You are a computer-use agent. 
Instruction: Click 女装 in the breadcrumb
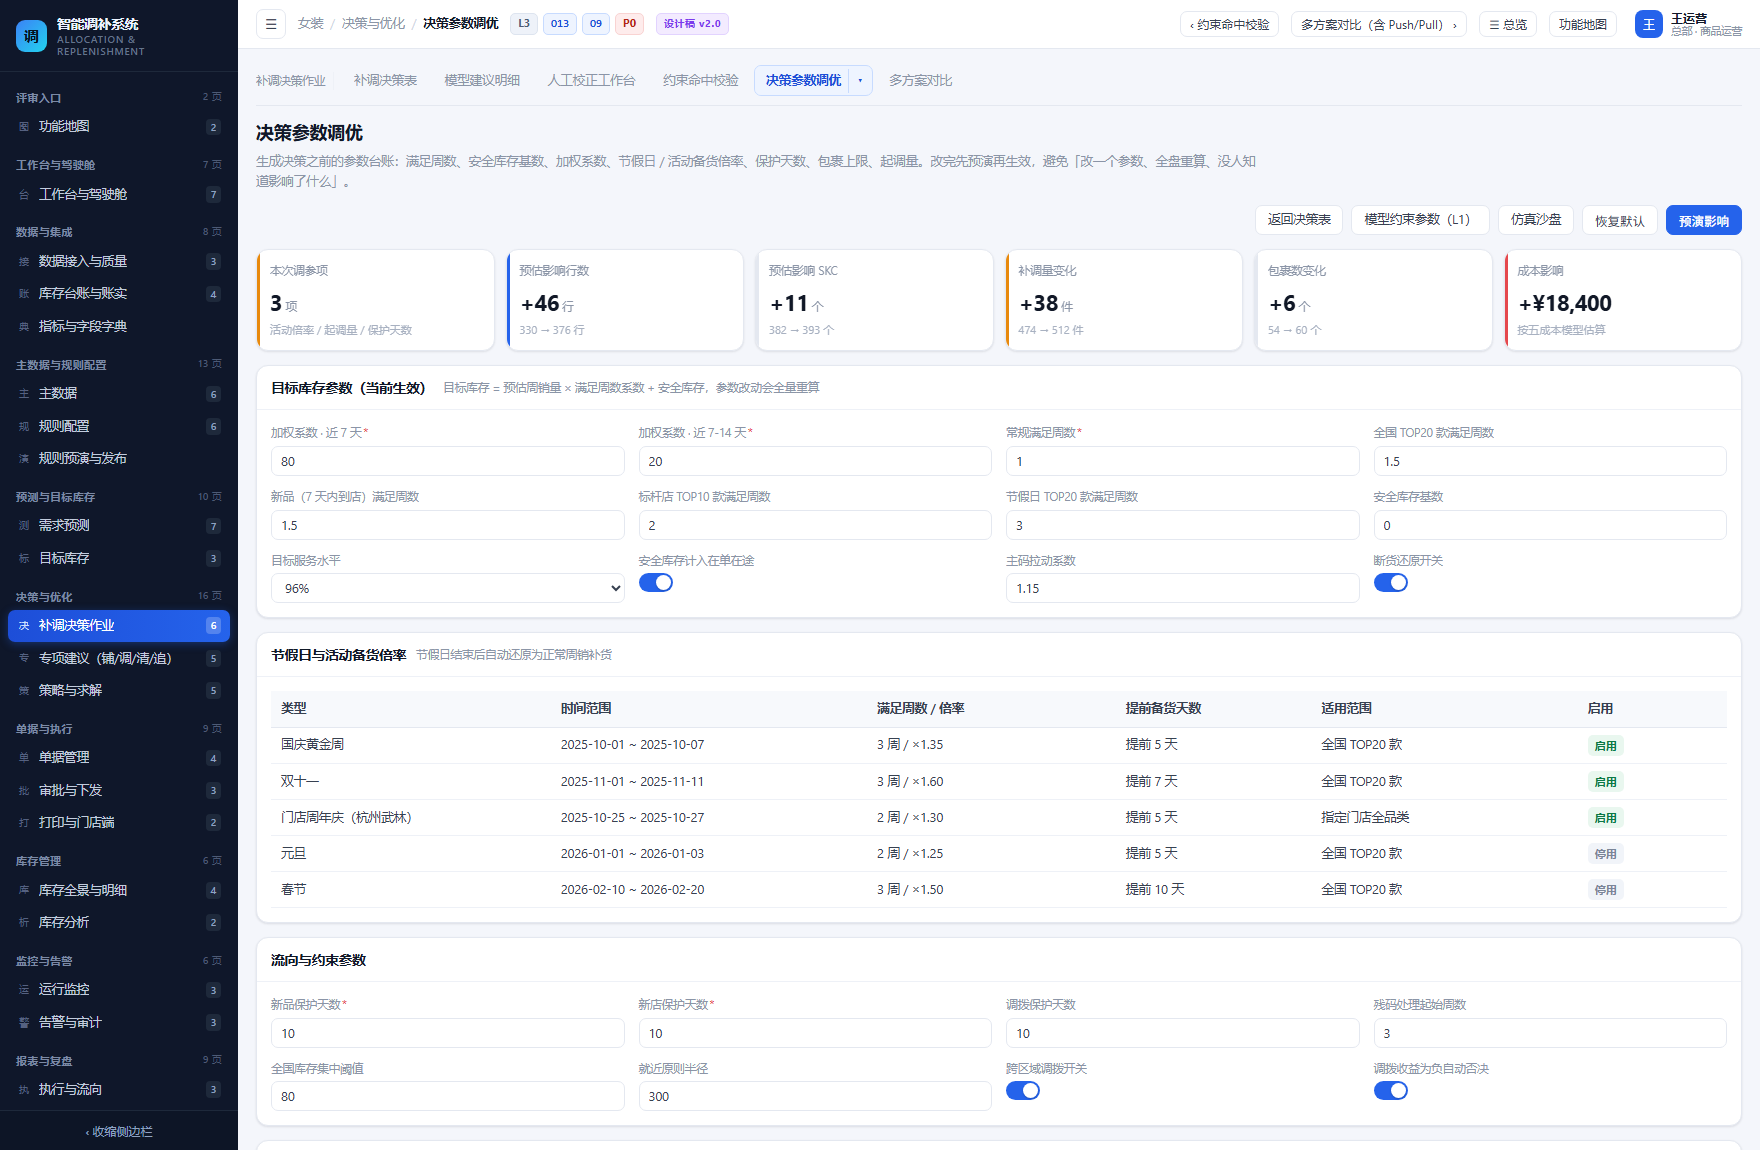tap(311, 24)
